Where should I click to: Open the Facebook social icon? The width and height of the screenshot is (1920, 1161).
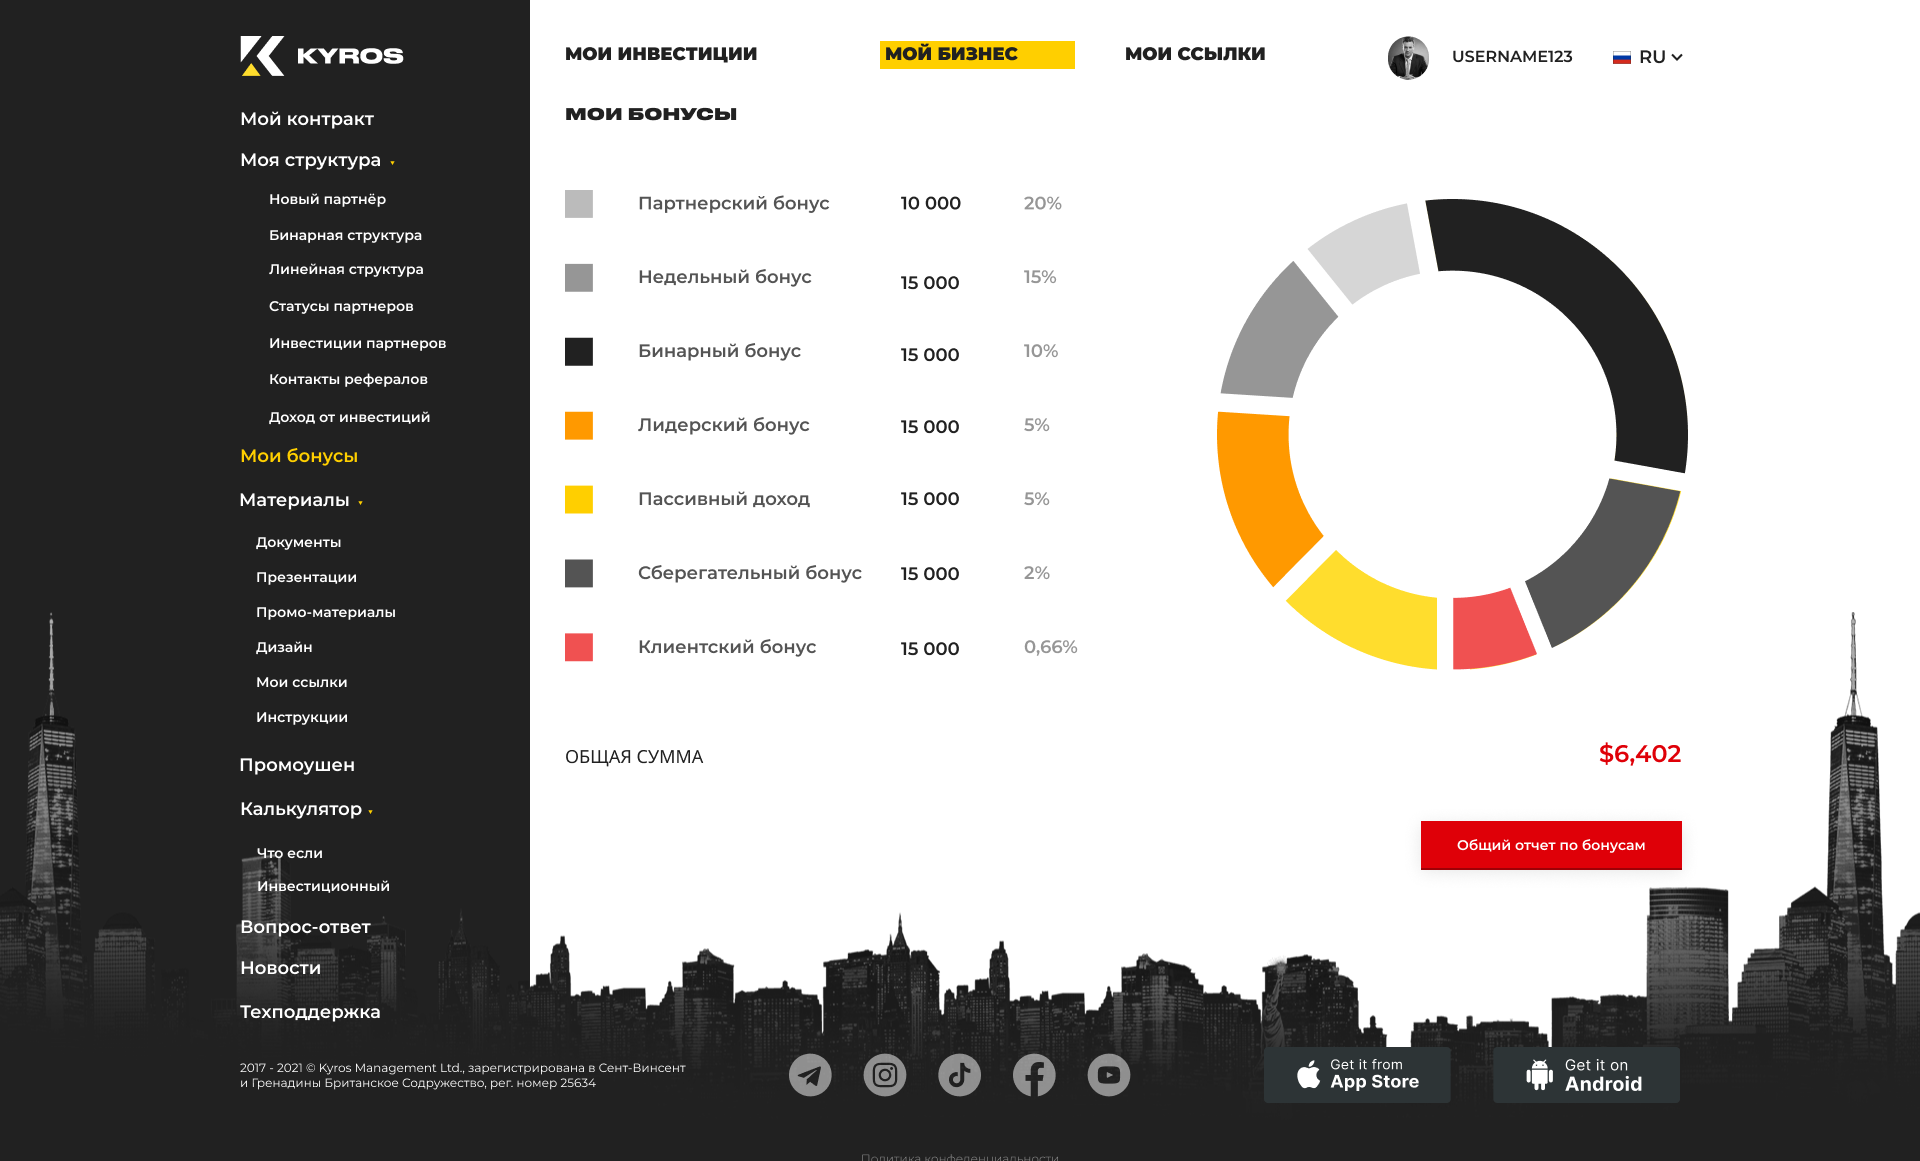(1034, 1075)
